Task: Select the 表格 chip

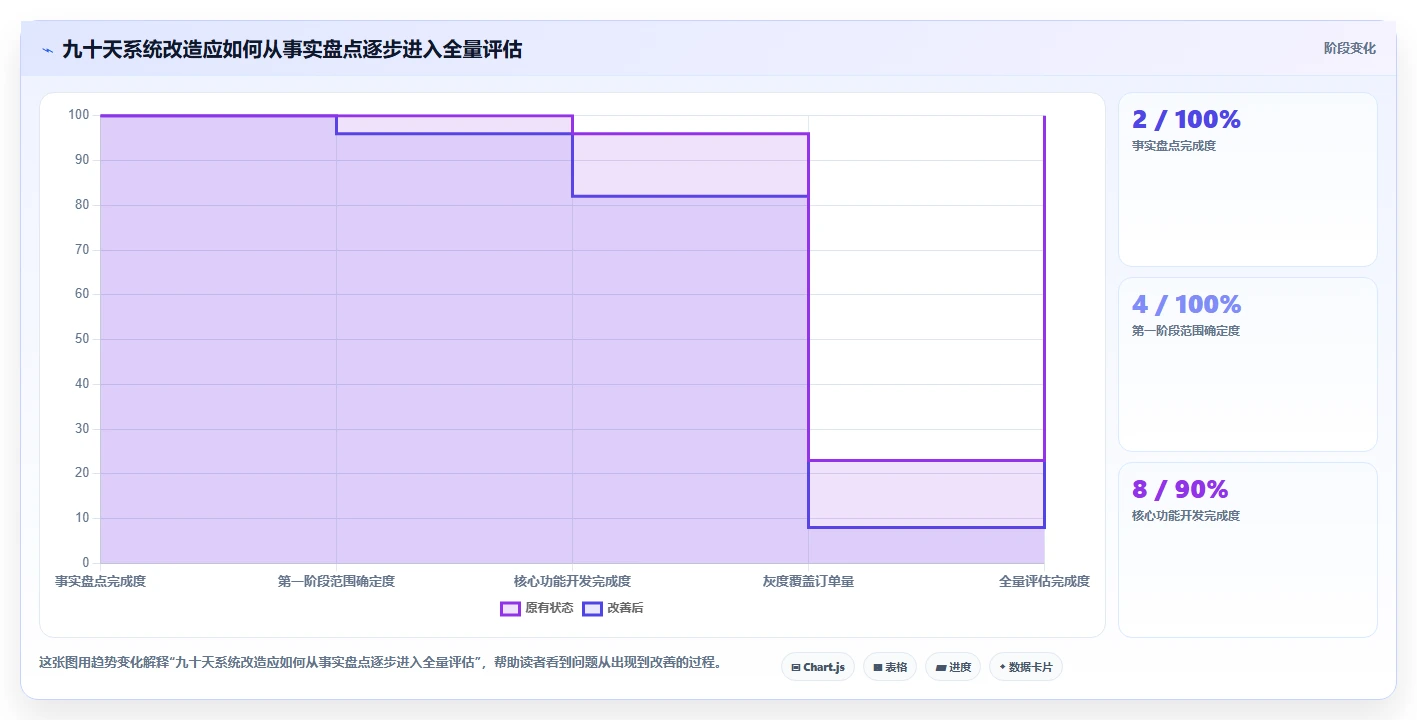Action: [890, 667]
